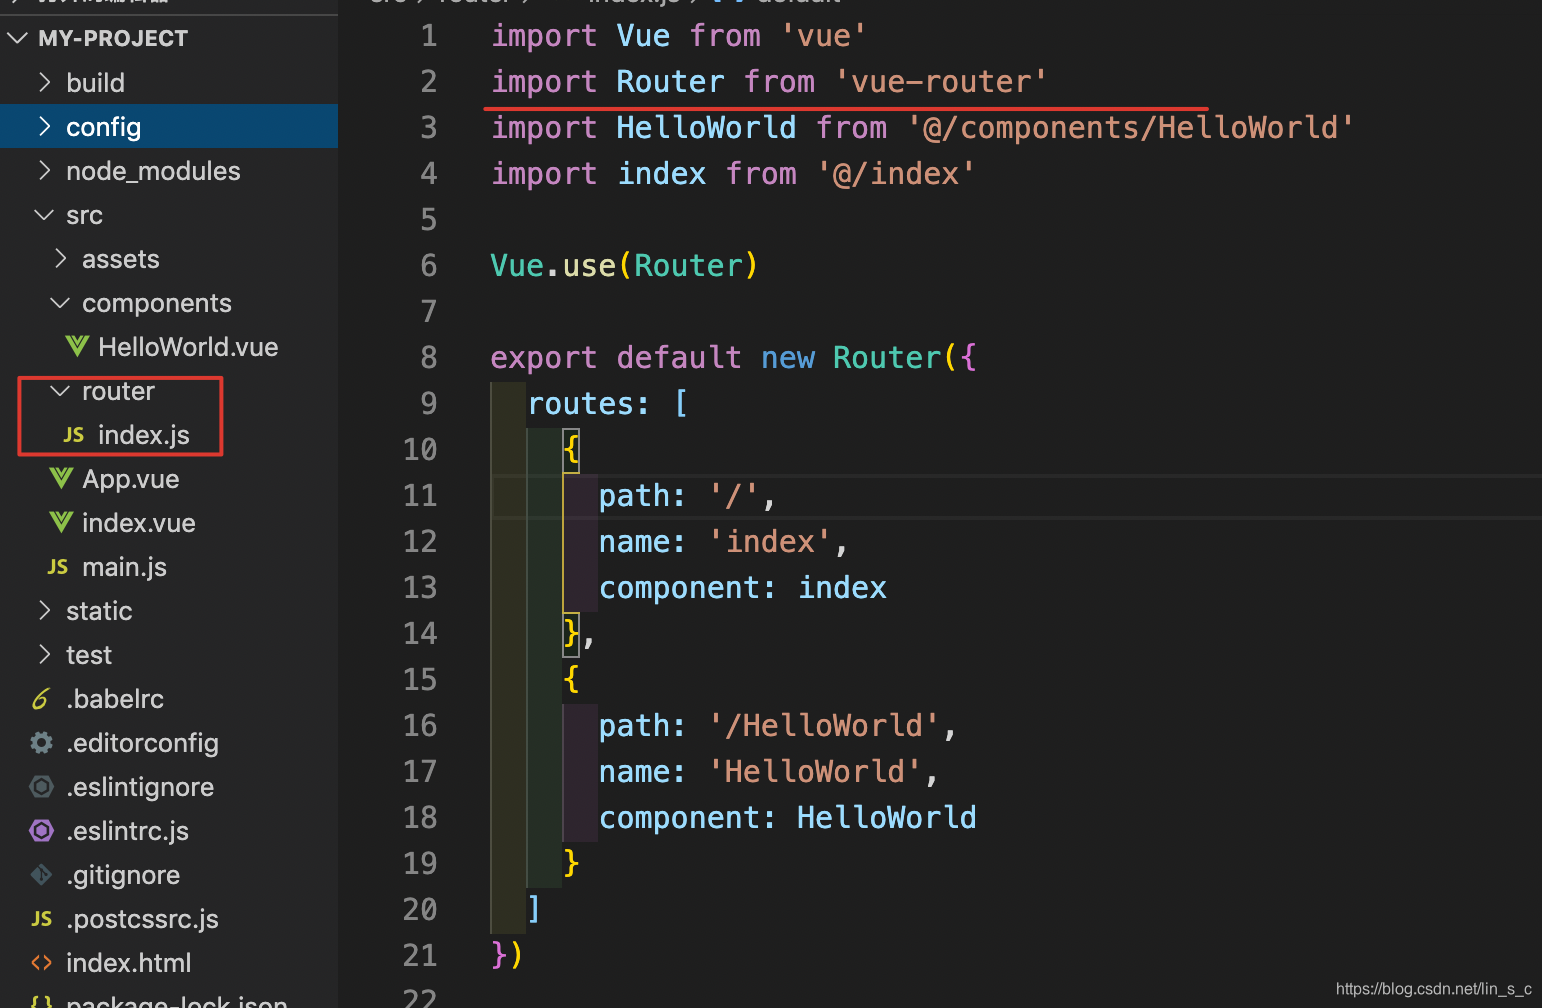Viewport: 1542px width, 1008px height.
Task: Open index.vue file
Action: tap(169, 523)
